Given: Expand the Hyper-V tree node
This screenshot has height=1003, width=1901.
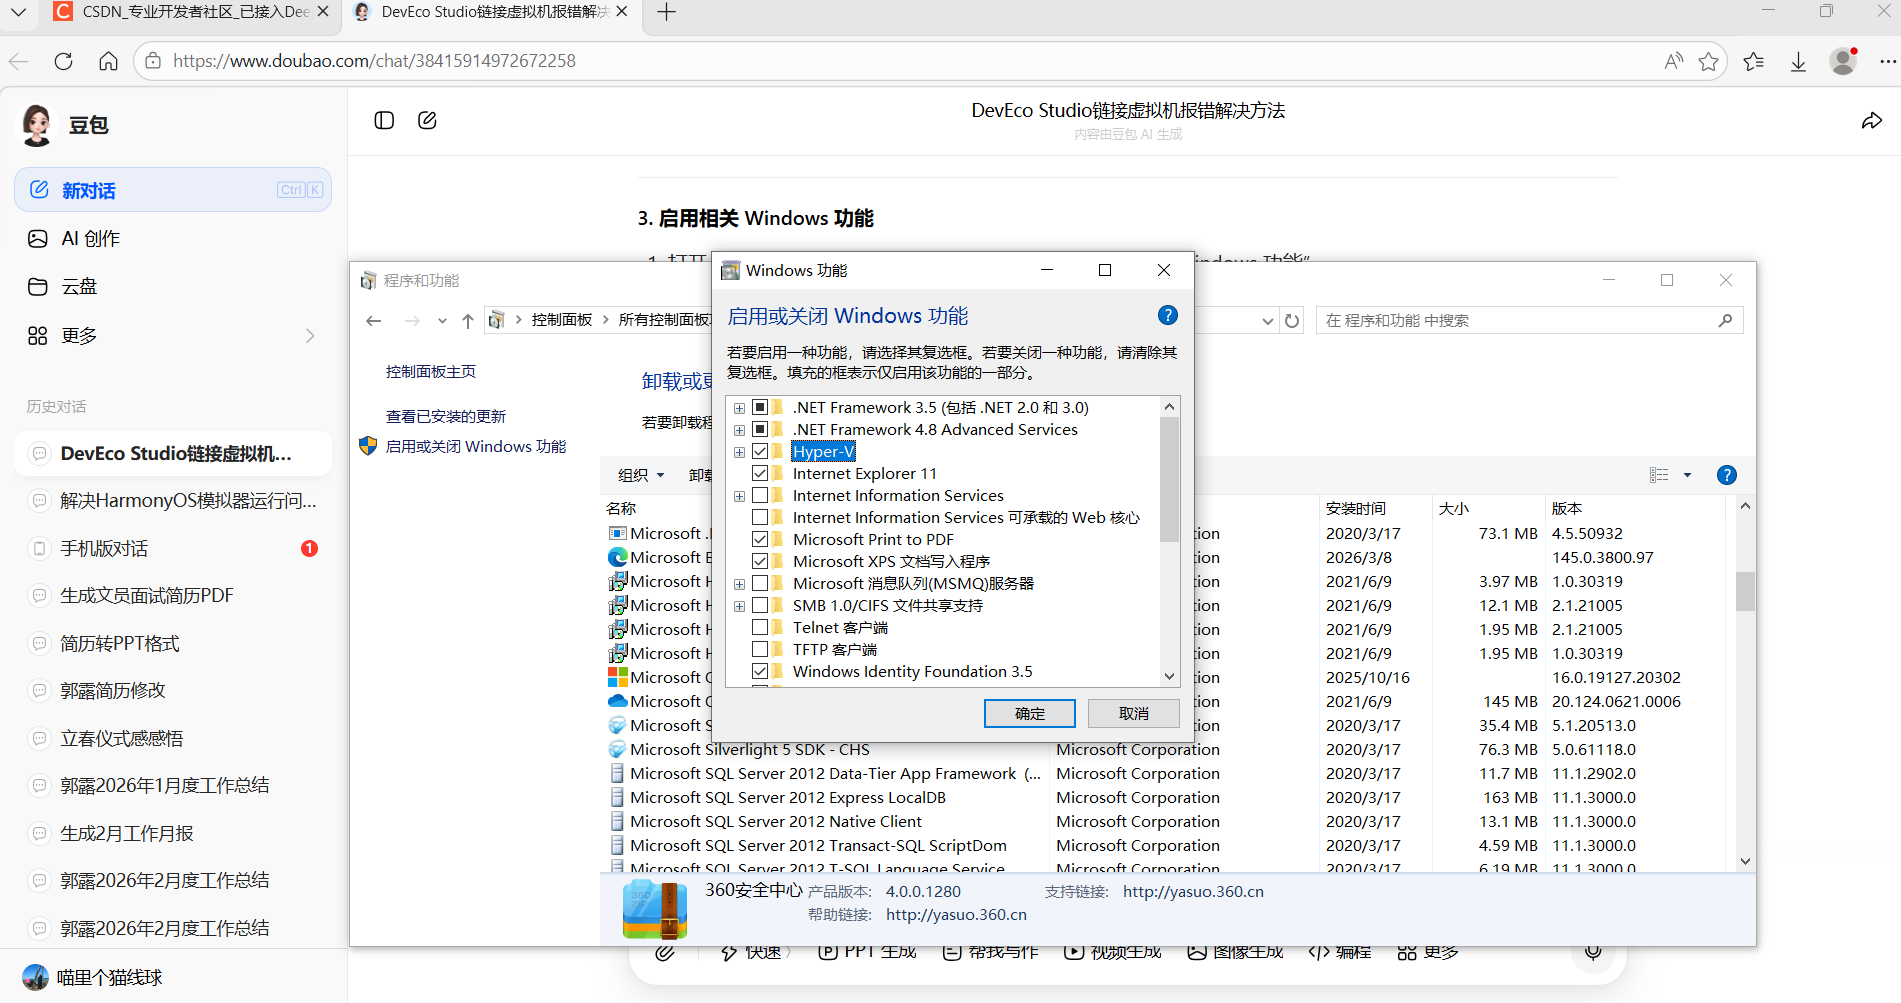Looking at the screenshot, I should [x=739, y=452].
